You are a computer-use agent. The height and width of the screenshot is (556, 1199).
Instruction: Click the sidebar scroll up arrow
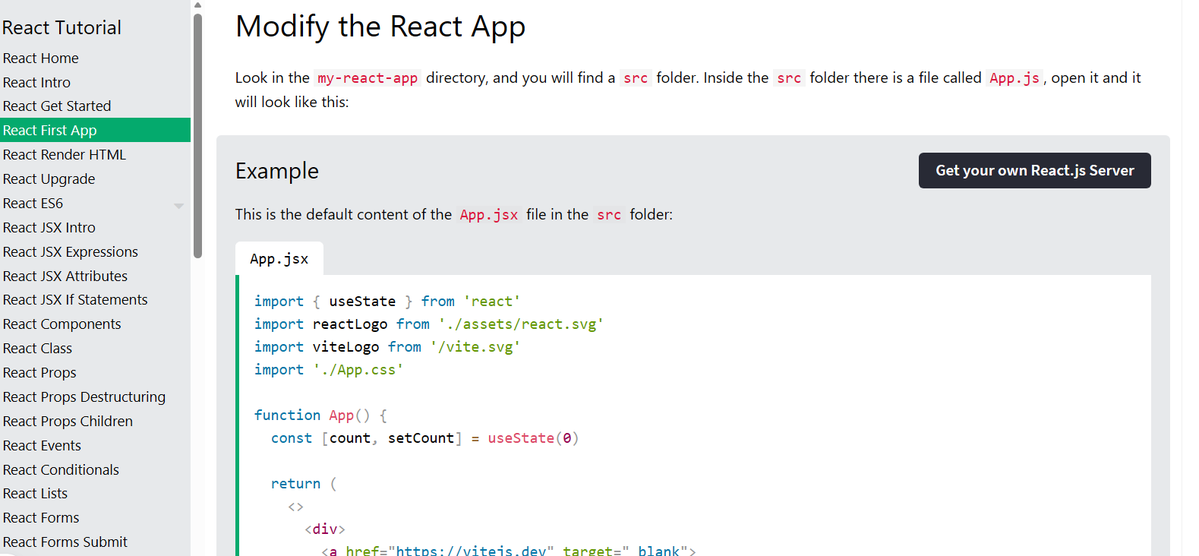pyautogui.click(x=198, y=5)
